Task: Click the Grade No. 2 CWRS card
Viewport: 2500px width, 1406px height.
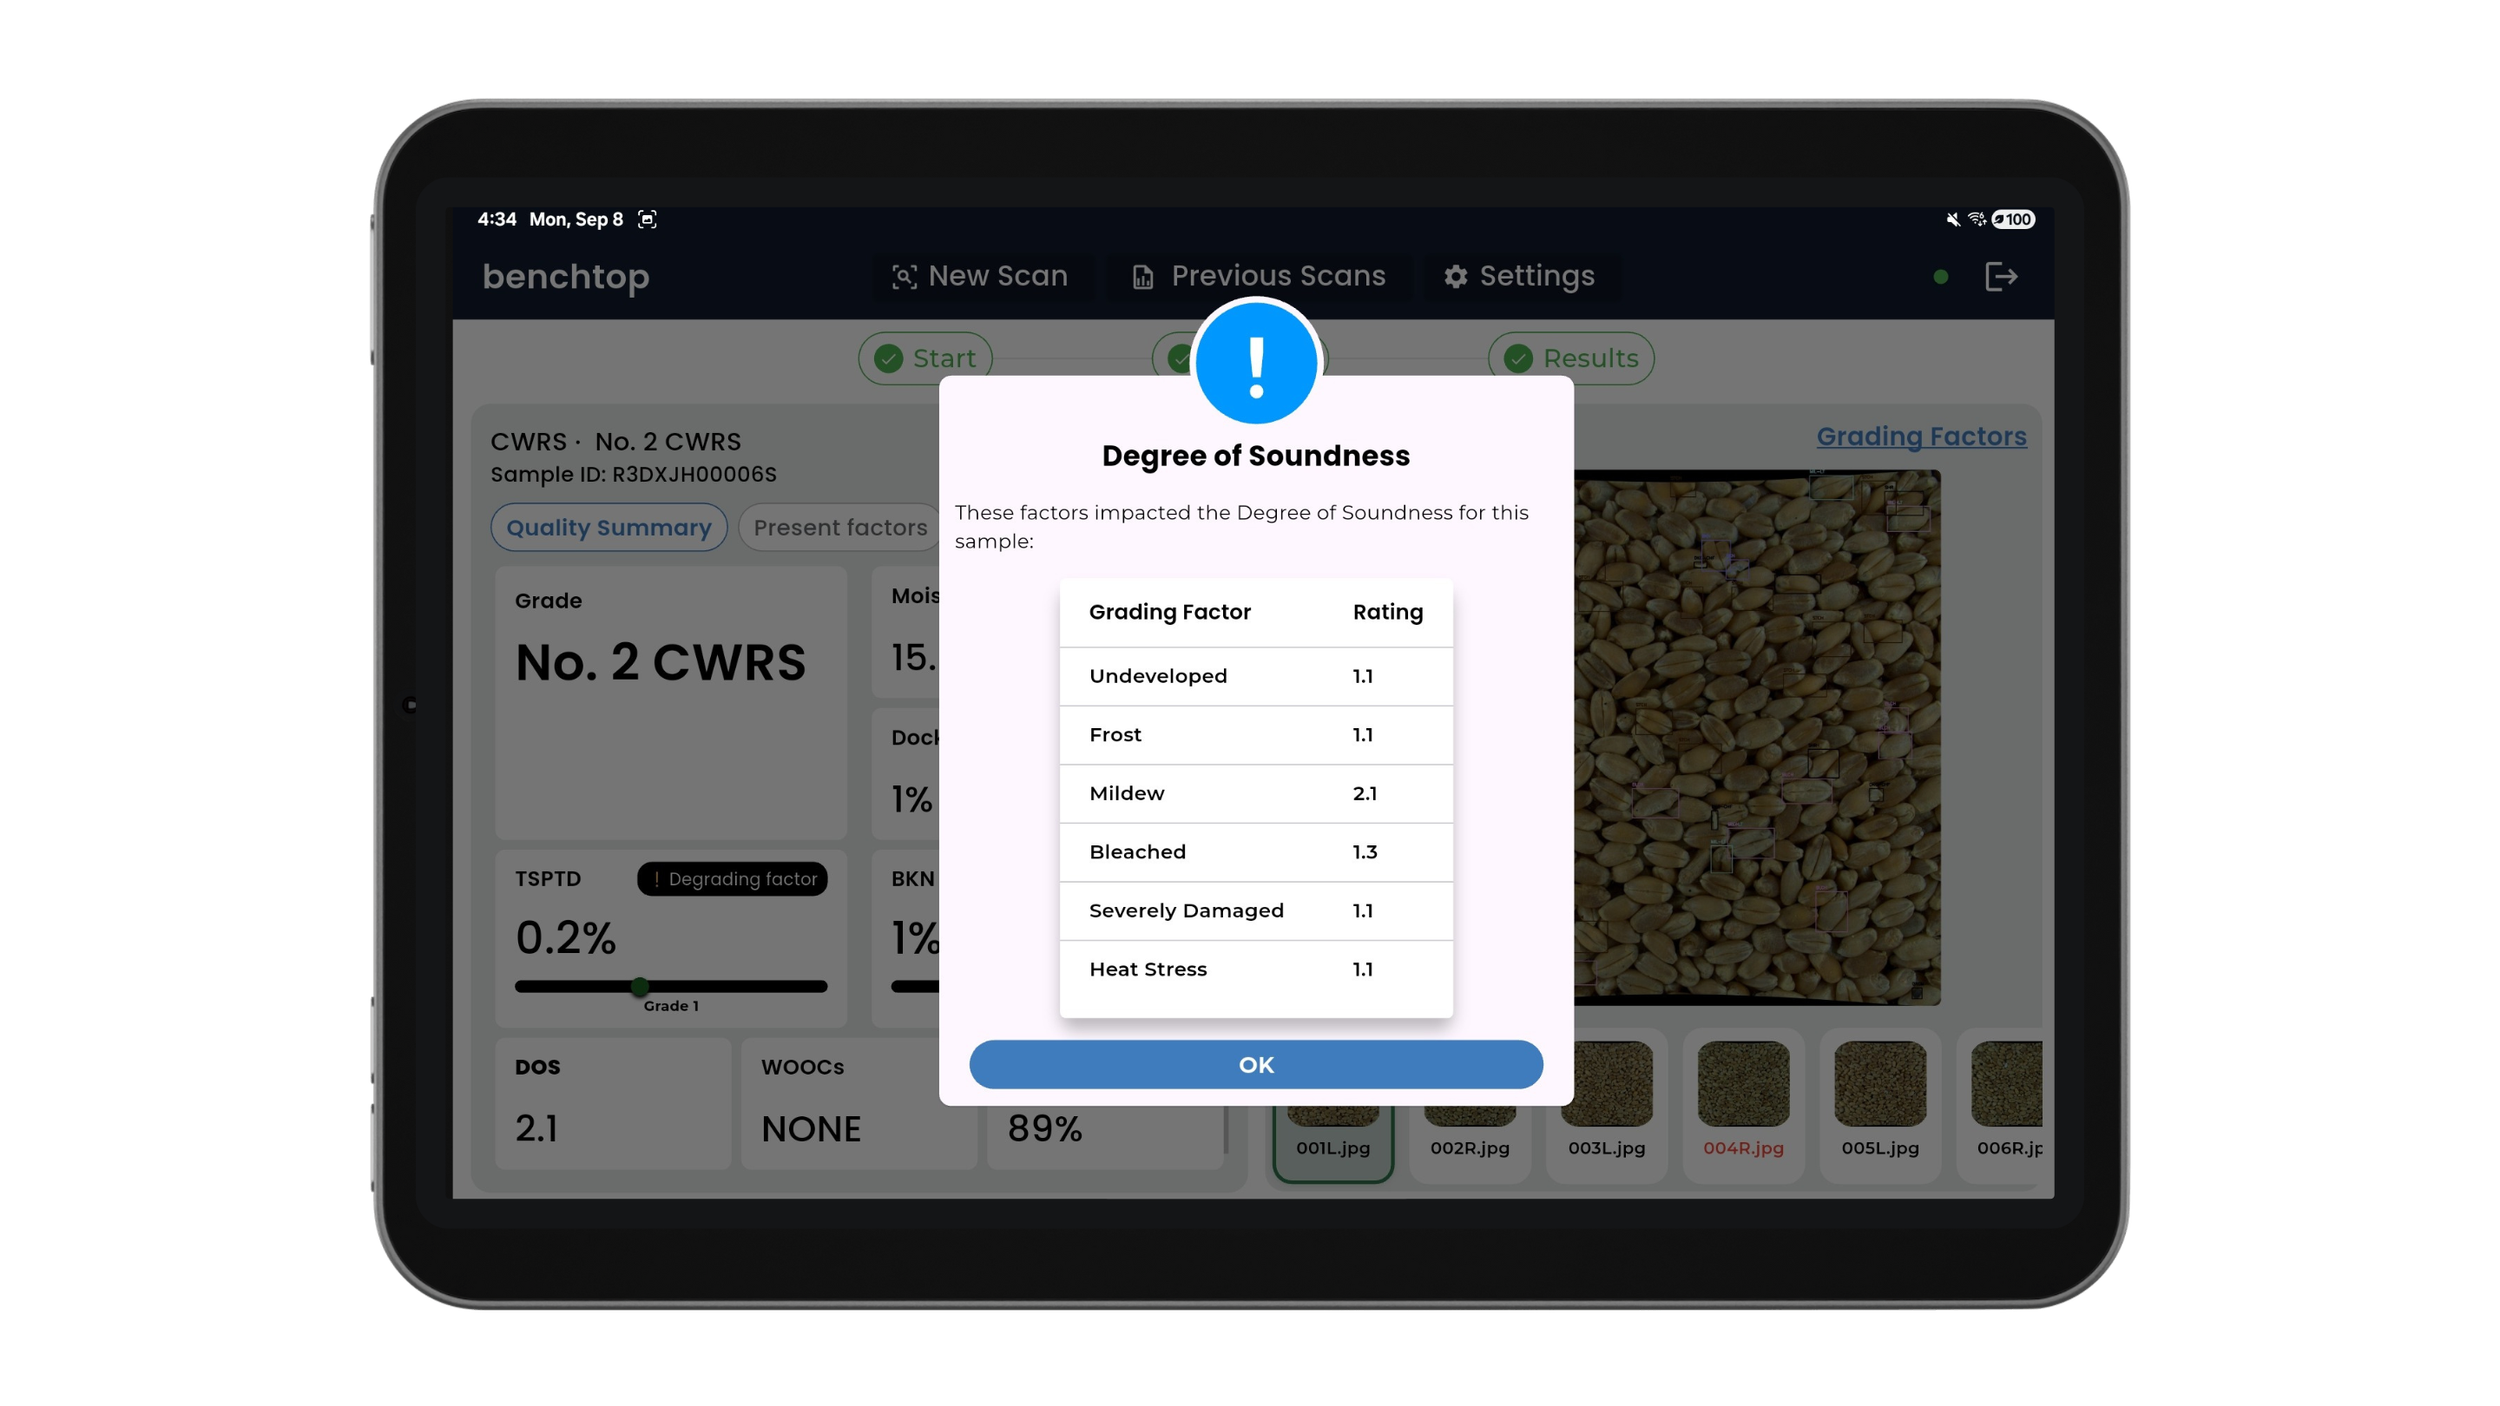Action: pyautogui.click(x=671, y=703)
